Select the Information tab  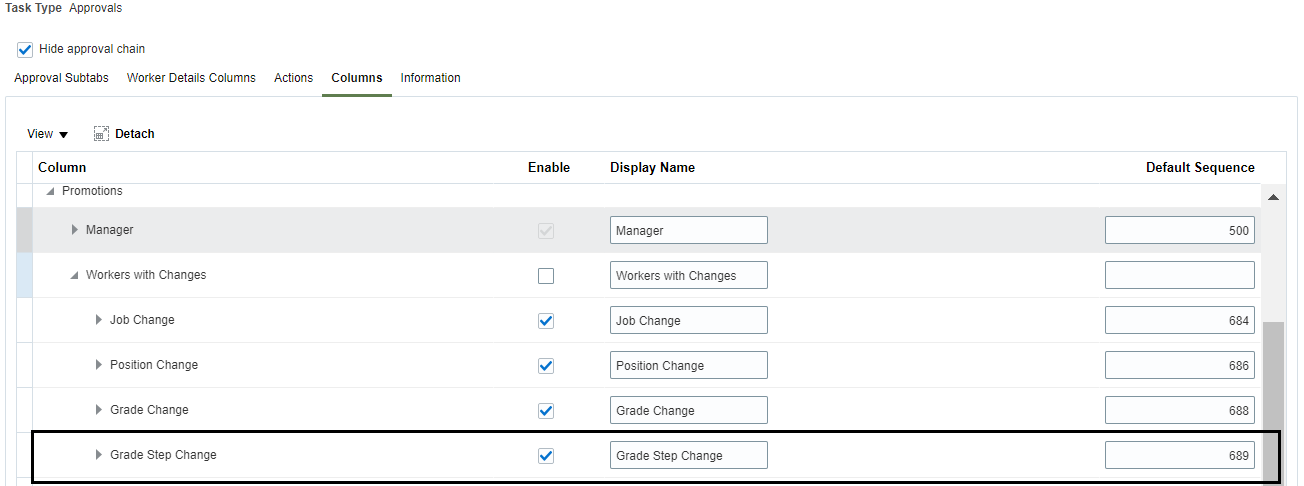tap(430, 78)
